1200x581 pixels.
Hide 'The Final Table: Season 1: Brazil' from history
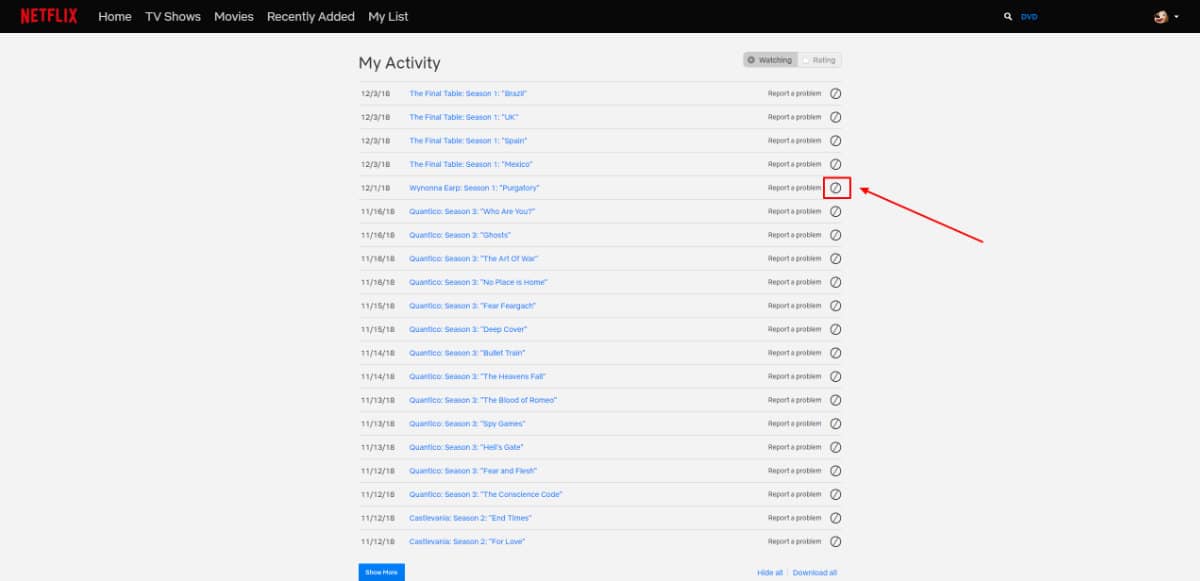click(x=836, y=93)
